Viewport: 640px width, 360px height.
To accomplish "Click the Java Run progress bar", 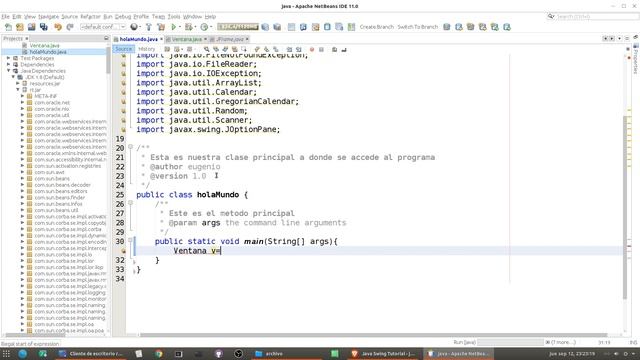I will [511, 342].
